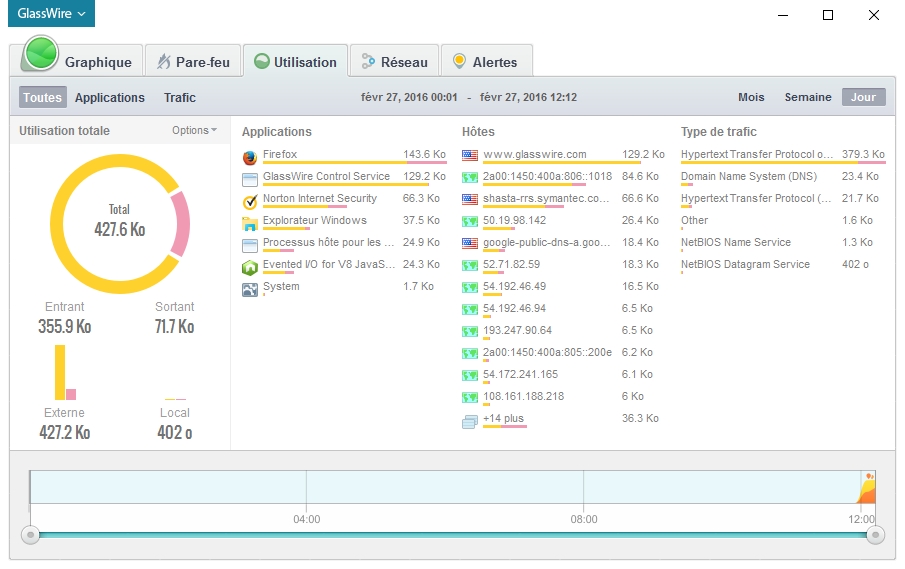Click the 193.247.90.64 host icon
This screenshot has height=569, width=905.
[x=470, y=331]
